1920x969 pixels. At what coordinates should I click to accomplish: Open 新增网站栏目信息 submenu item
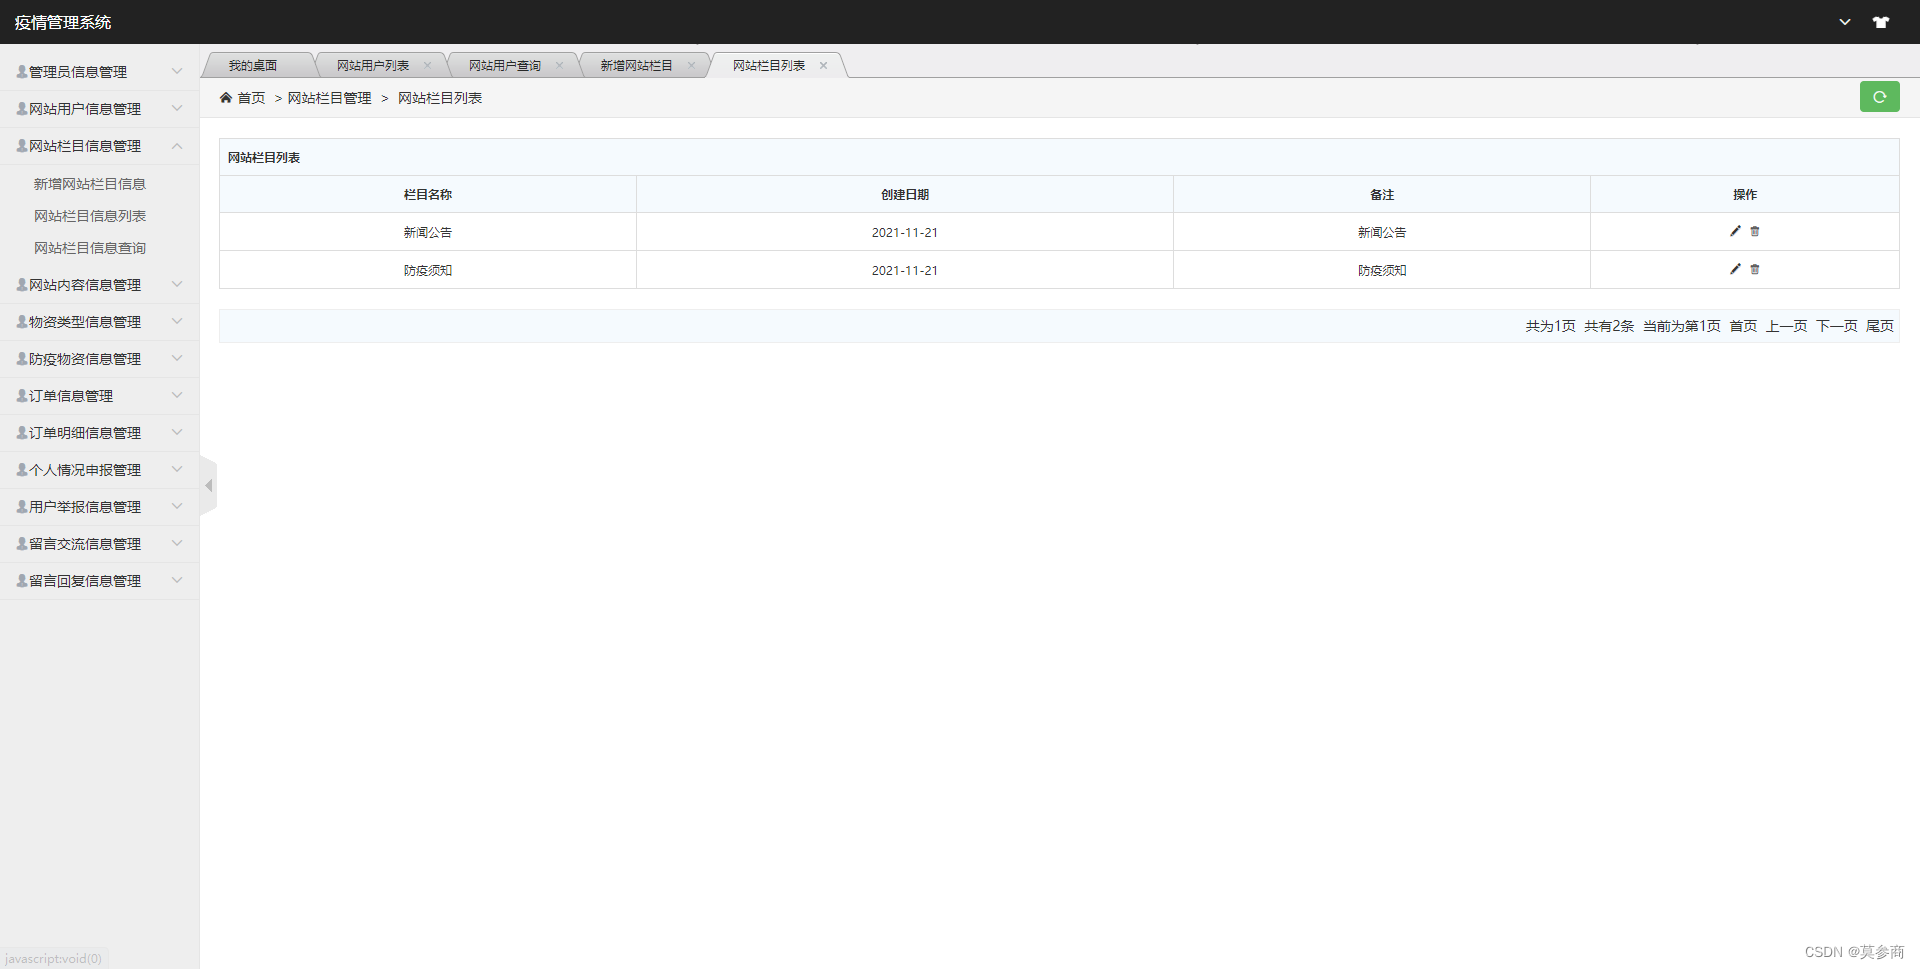click(x=90, y=184)
